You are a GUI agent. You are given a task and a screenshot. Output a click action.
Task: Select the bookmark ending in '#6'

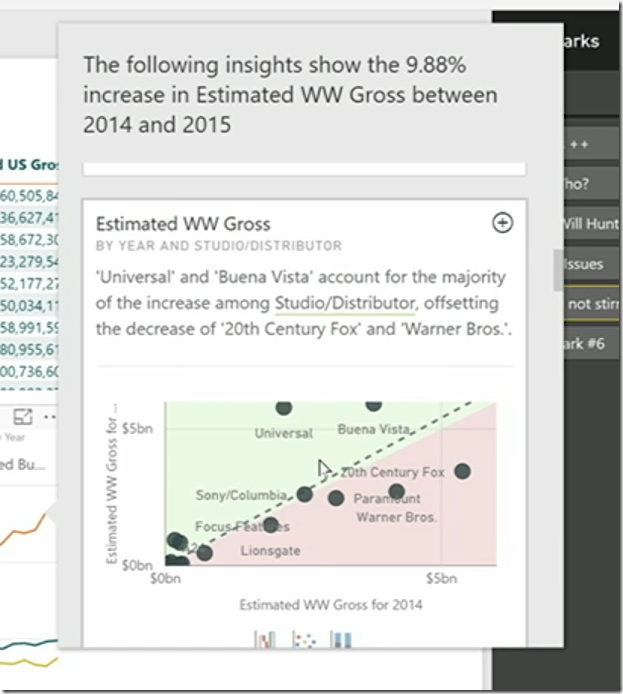click(591, 345)
